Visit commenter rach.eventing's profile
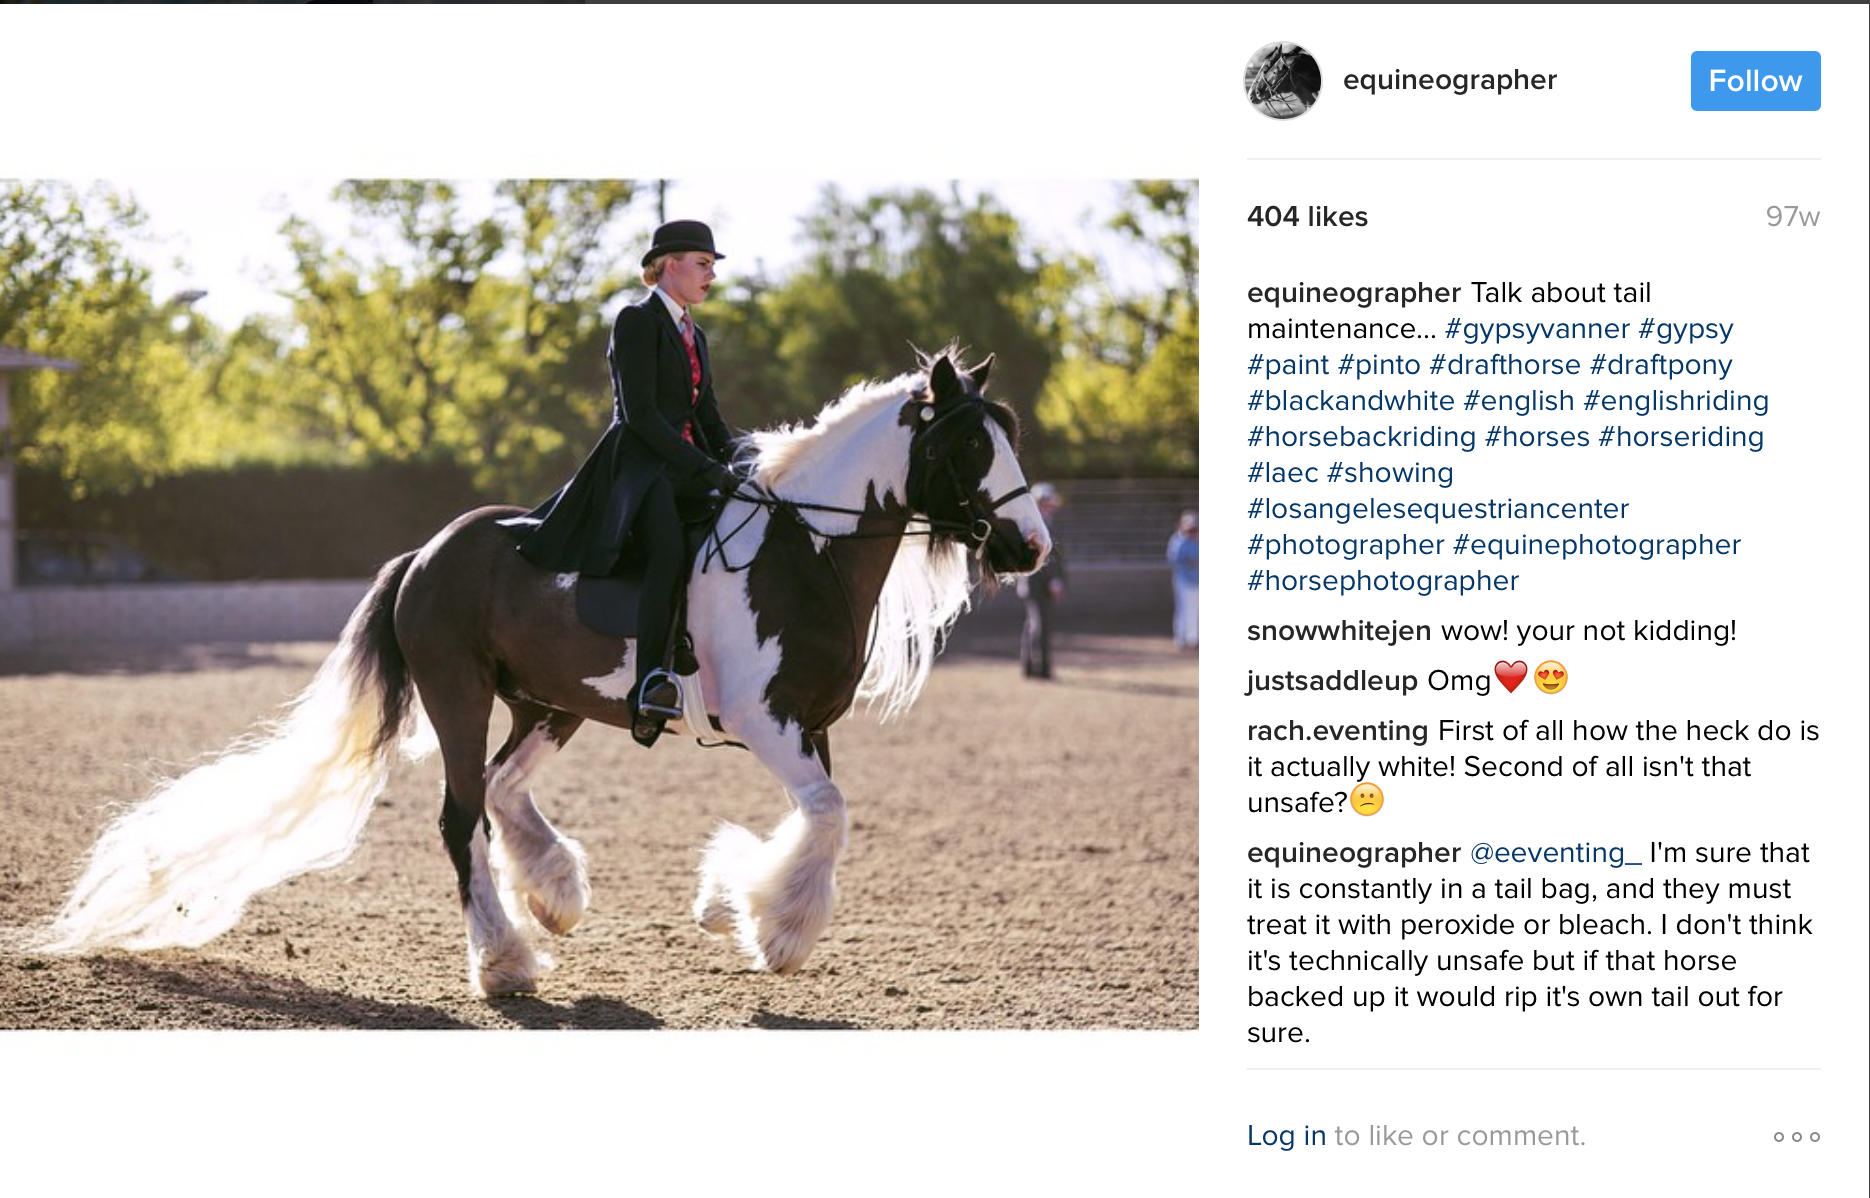This screenshot has width=1870, height=1198. coord(1337,731)
